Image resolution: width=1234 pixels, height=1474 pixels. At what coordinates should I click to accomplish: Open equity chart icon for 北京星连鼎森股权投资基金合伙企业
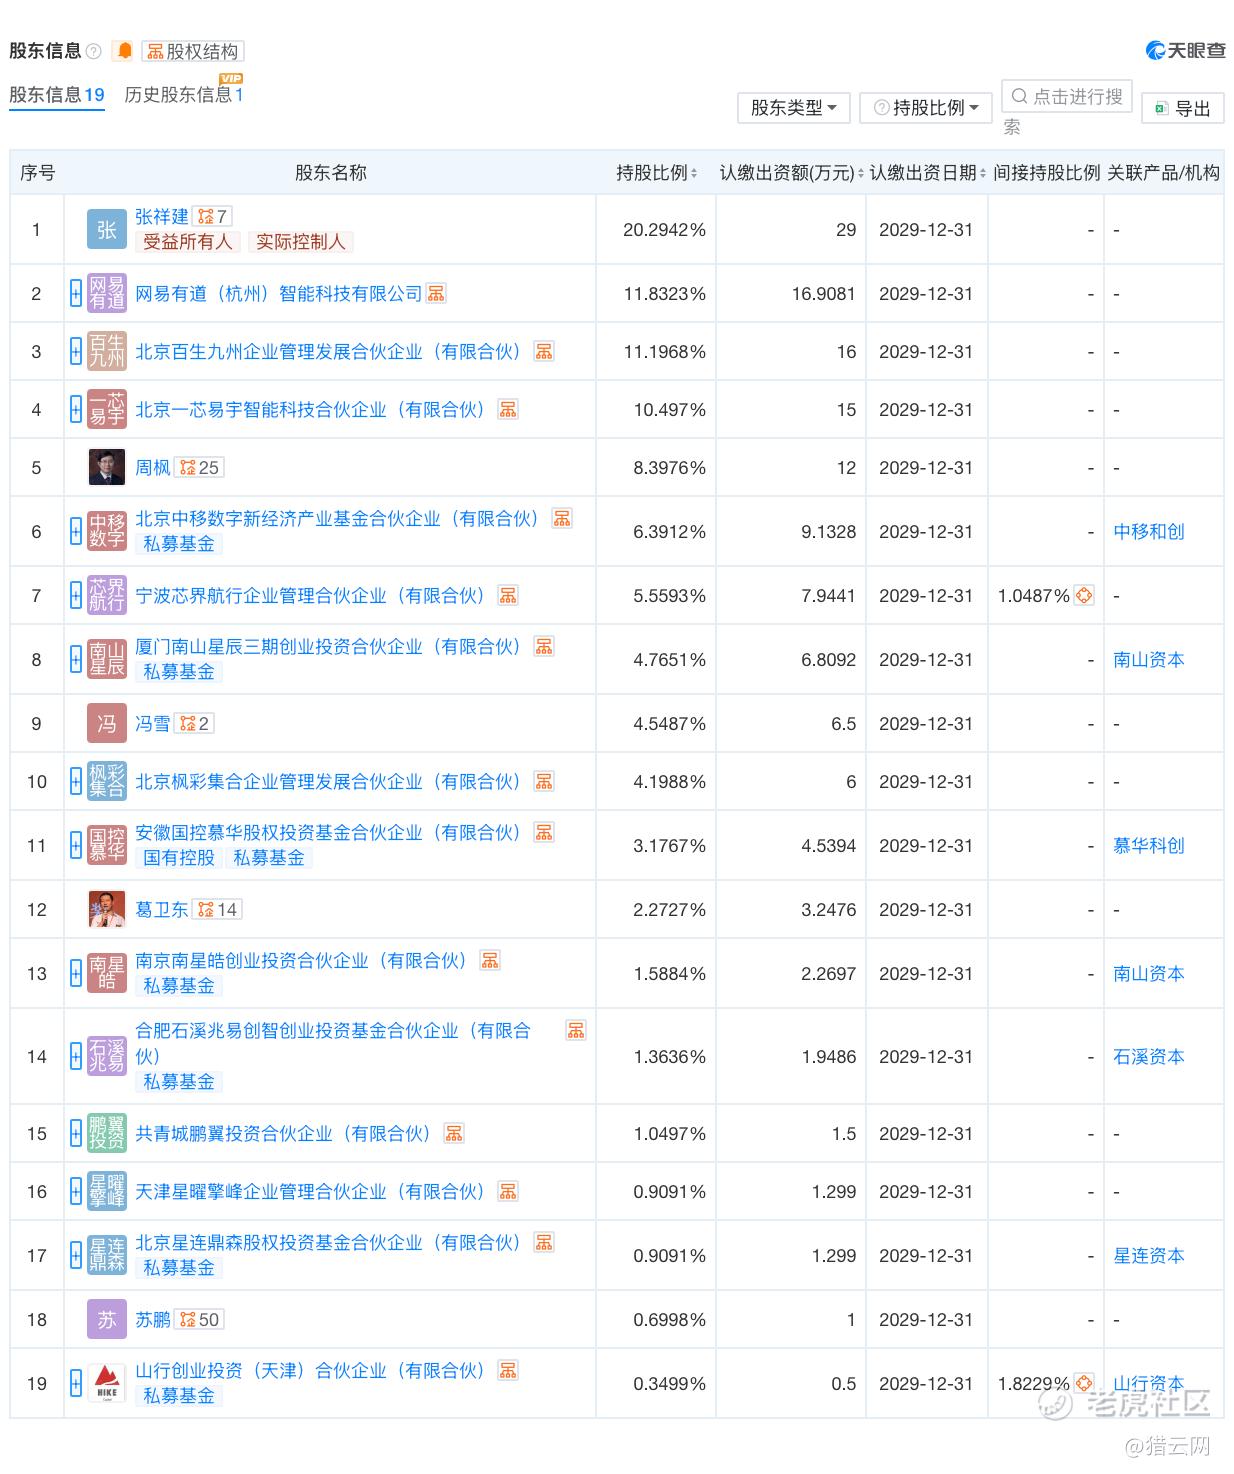coord(544,1243)
